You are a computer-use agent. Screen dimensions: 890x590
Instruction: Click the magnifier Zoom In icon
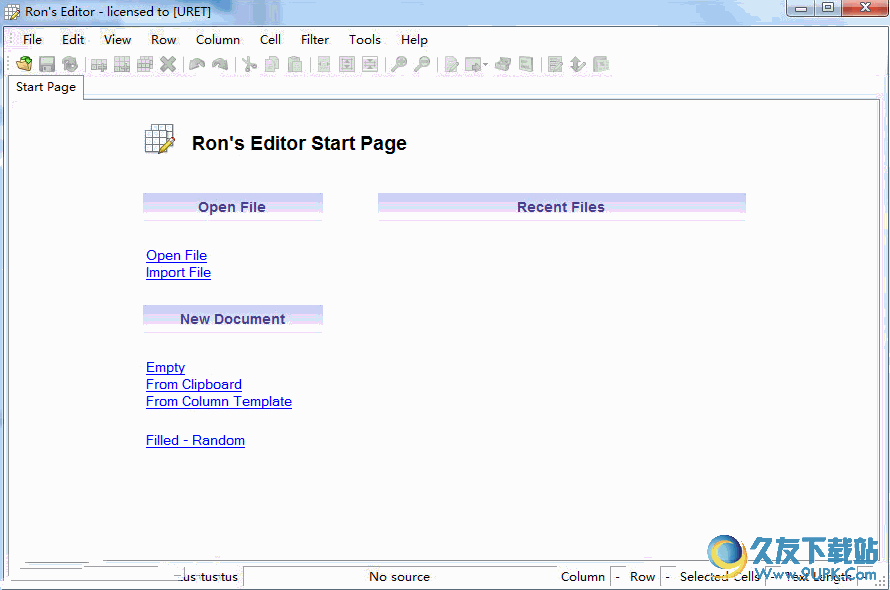(399, 64)
